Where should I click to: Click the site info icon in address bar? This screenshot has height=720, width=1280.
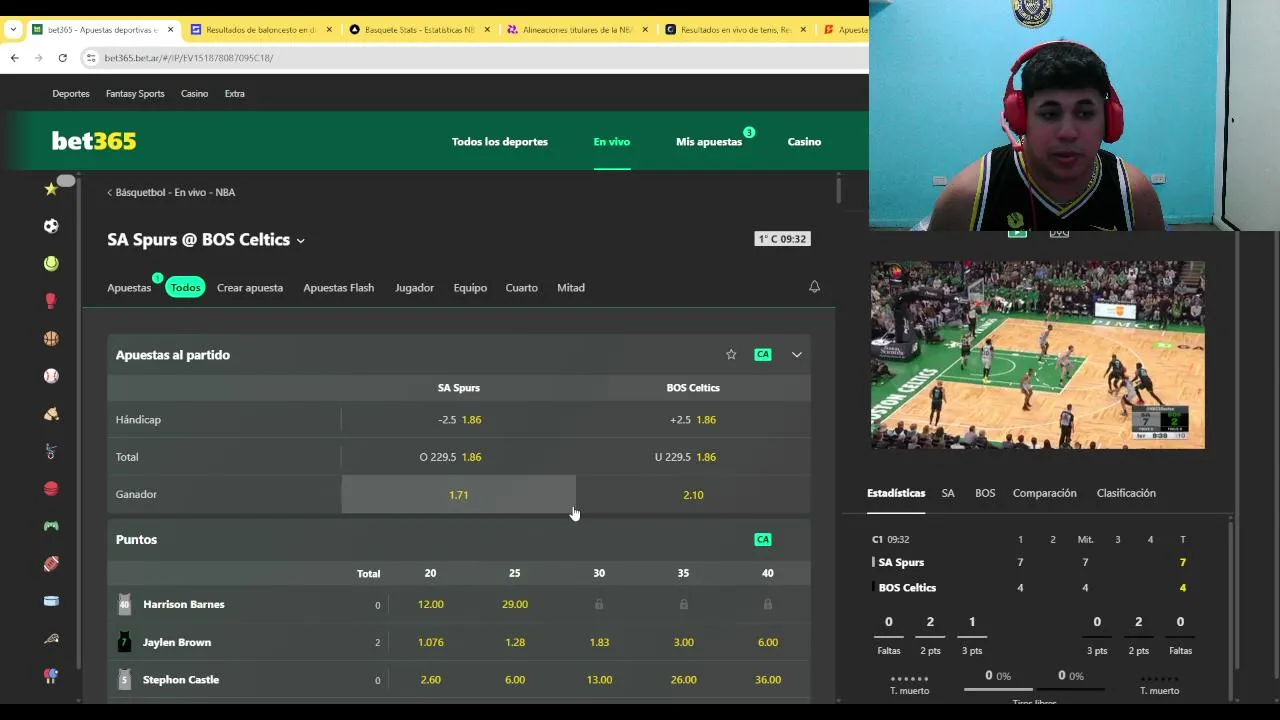coord(91,58)
